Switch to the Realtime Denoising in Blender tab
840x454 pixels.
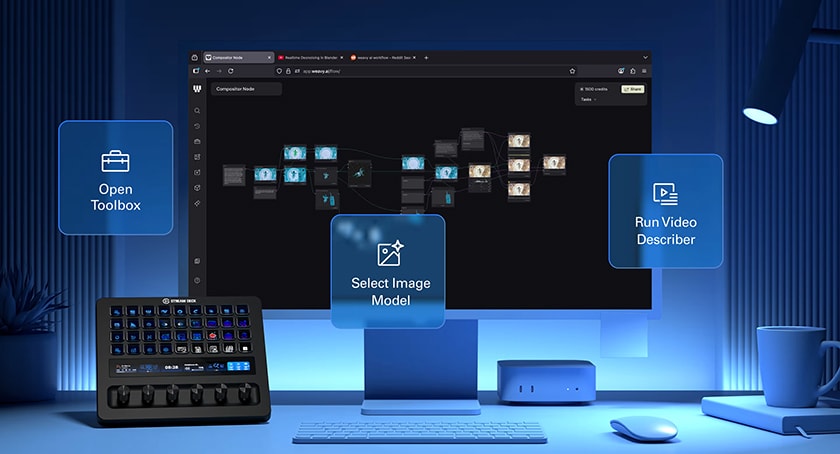[310, 58]
